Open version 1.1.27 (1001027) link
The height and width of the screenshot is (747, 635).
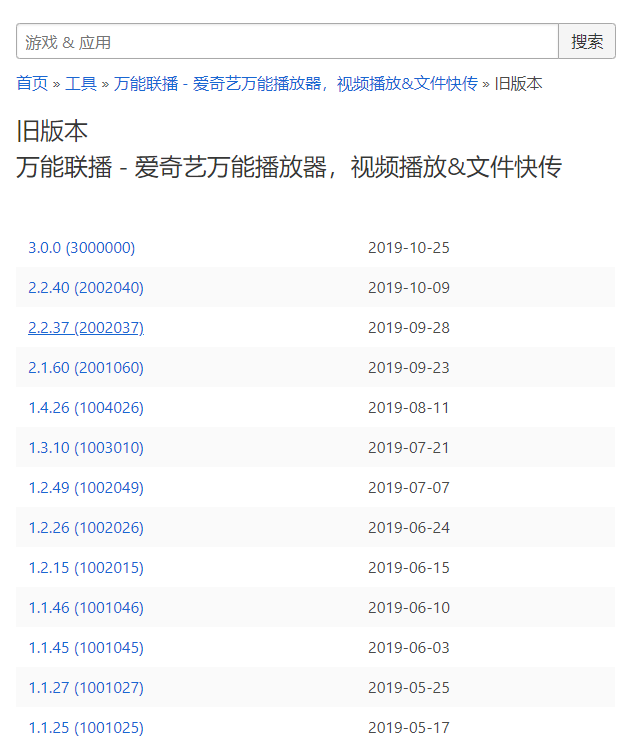tap(86, 688)
